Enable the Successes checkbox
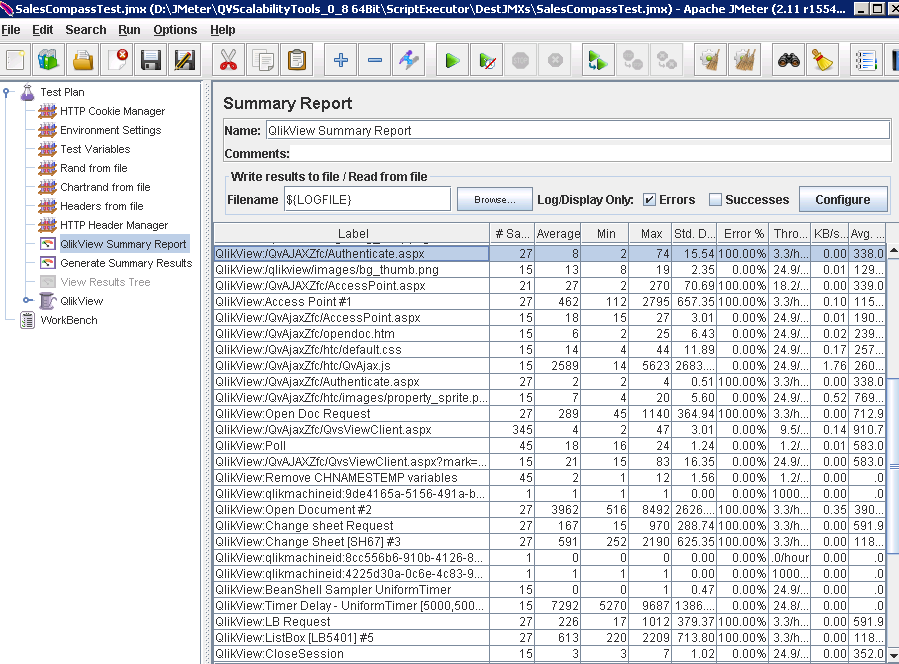The height and width of the screenshot is (664, 899). [715, 200]
